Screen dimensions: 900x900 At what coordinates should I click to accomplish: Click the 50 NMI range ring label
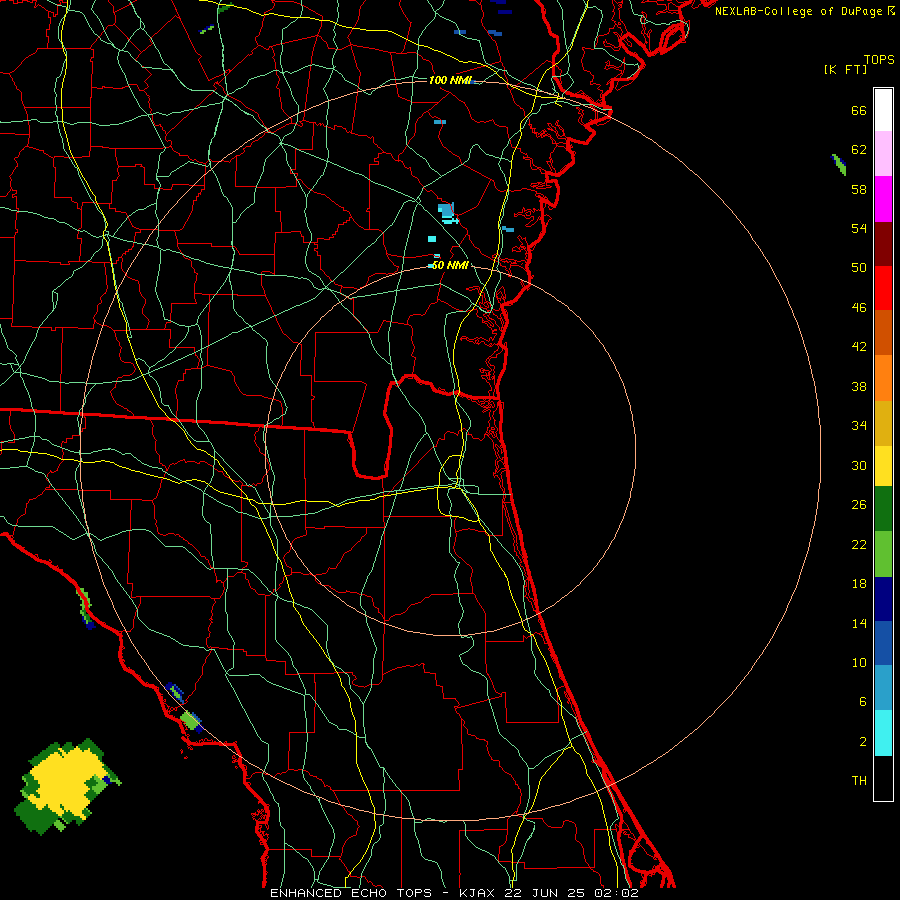[x=449, y=265]
